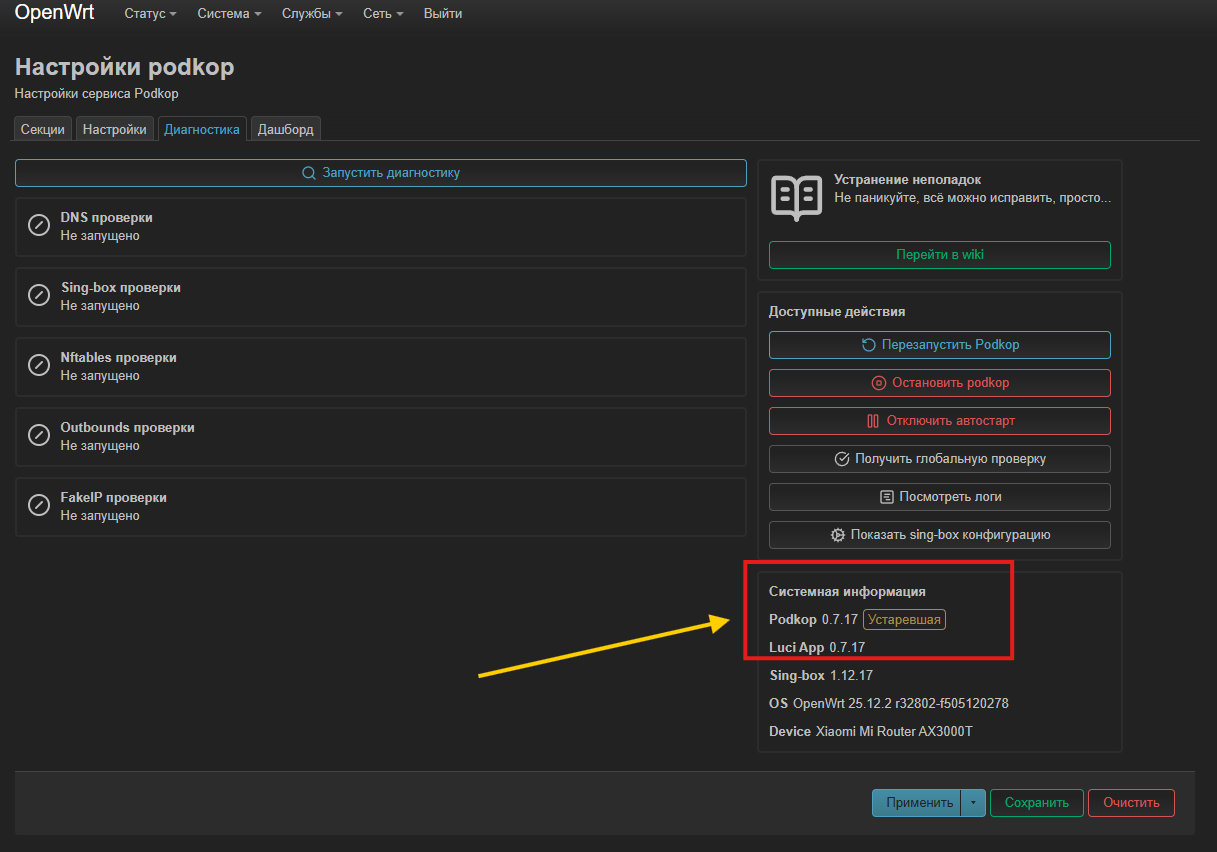Click the Outbounds проверки status circle icon

(39, 436)
